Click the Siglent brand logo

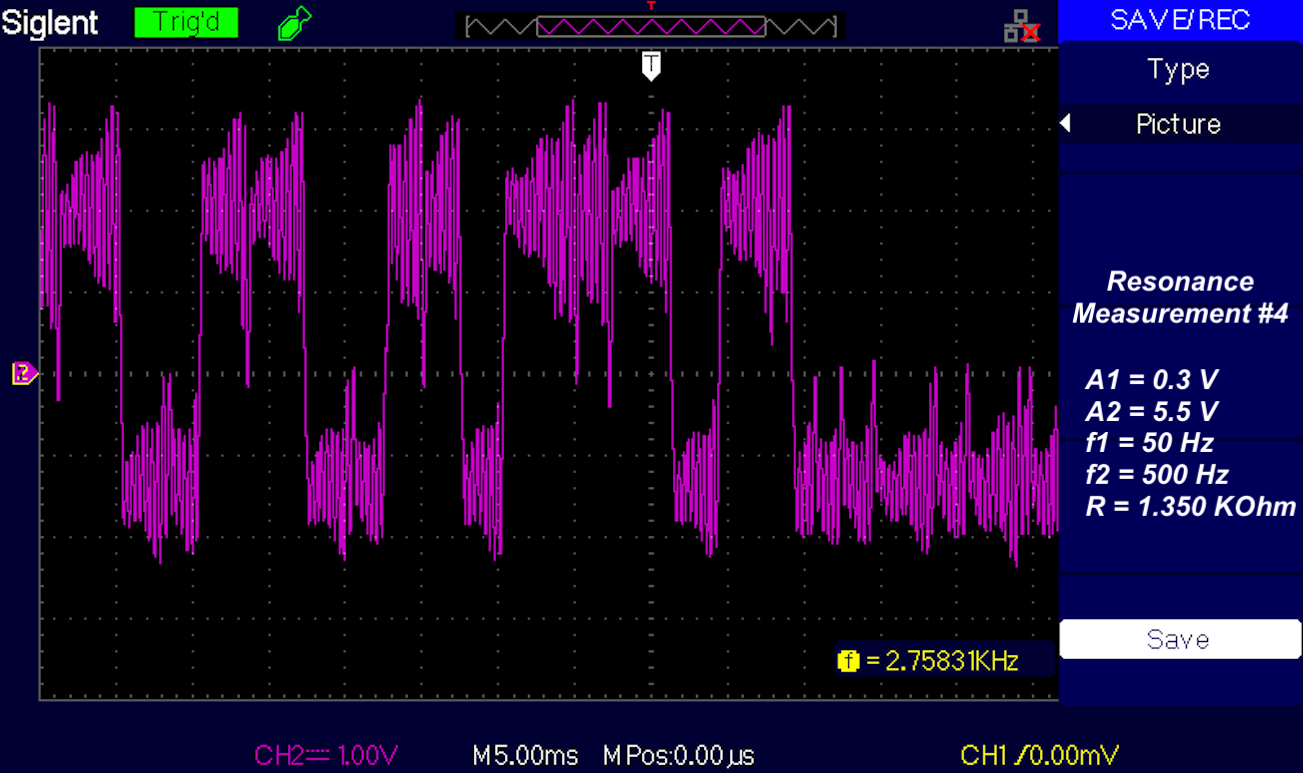click(x=50, y=23)
